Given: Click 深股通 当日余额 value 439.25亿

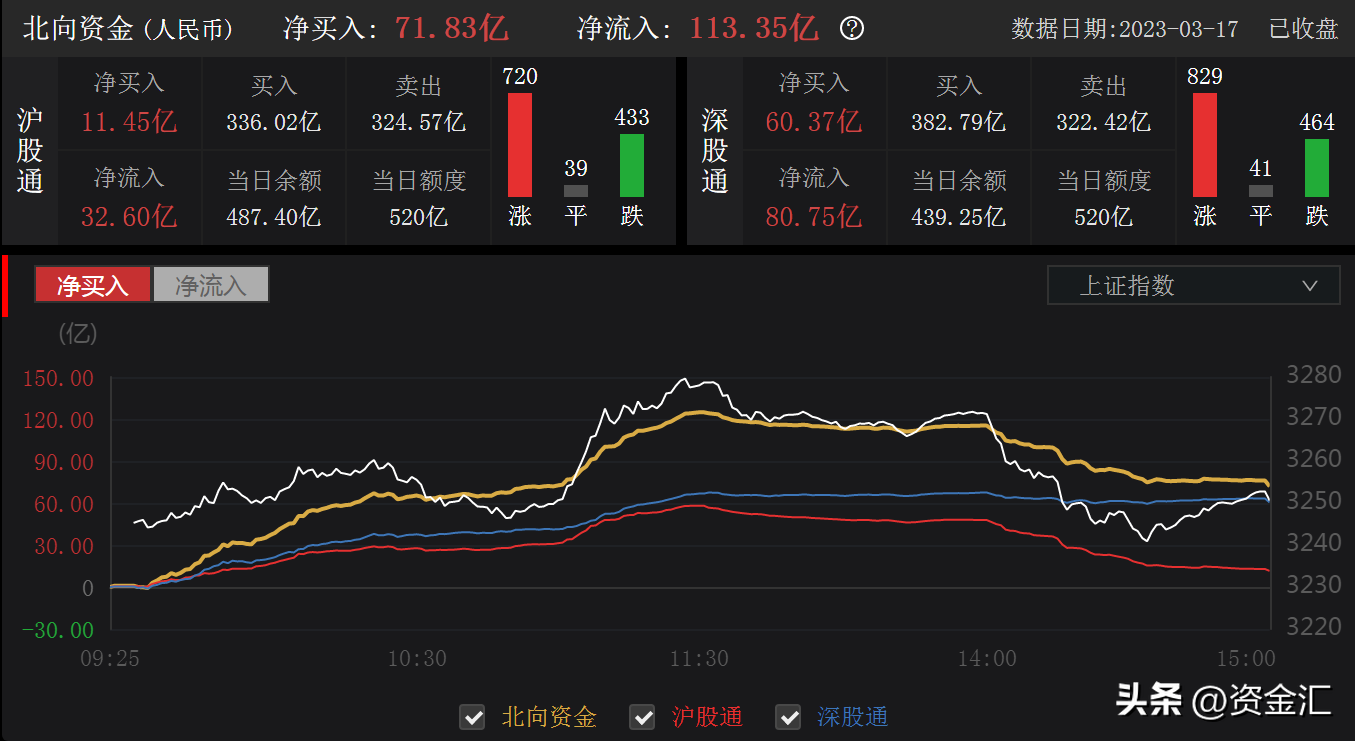Looking at the screenshot, I should tap(959, 215).
